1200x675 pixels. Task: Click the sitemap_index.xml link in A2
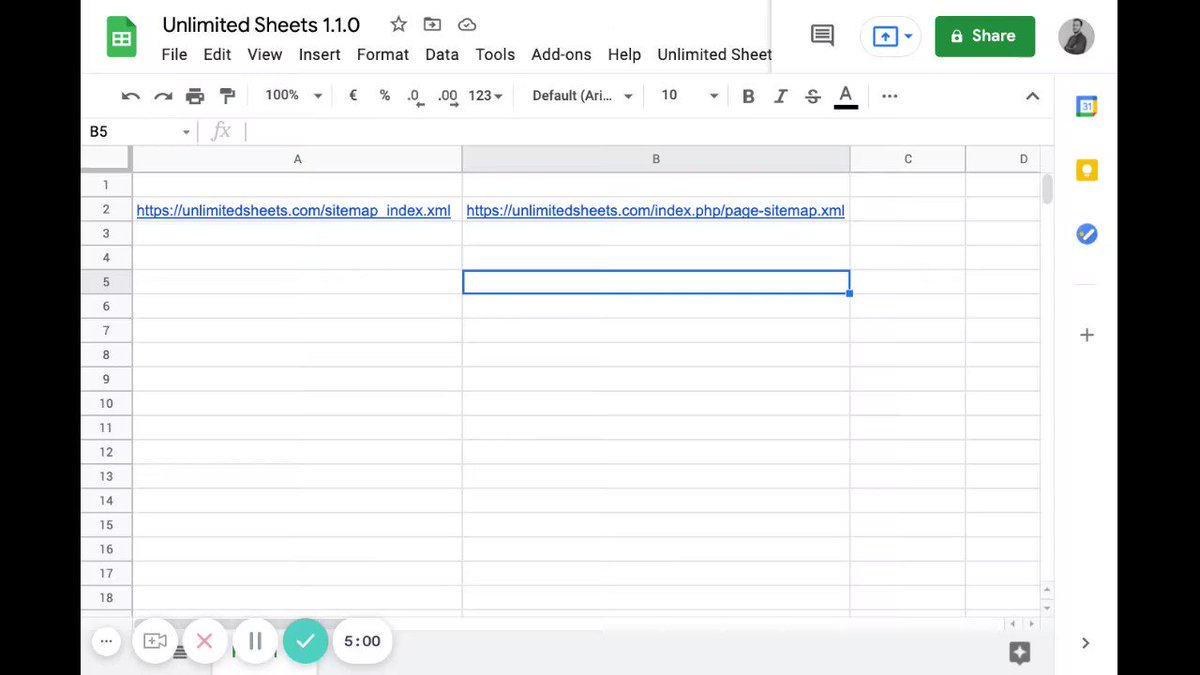[x=294, y=211]
